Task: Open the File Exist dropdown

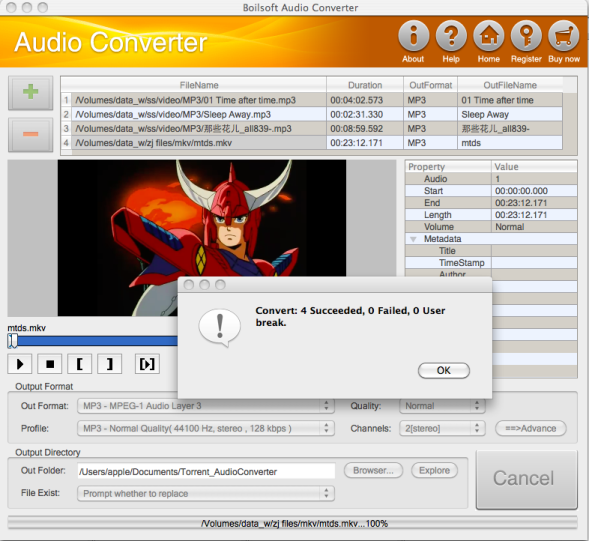Action: coord(206,494)
